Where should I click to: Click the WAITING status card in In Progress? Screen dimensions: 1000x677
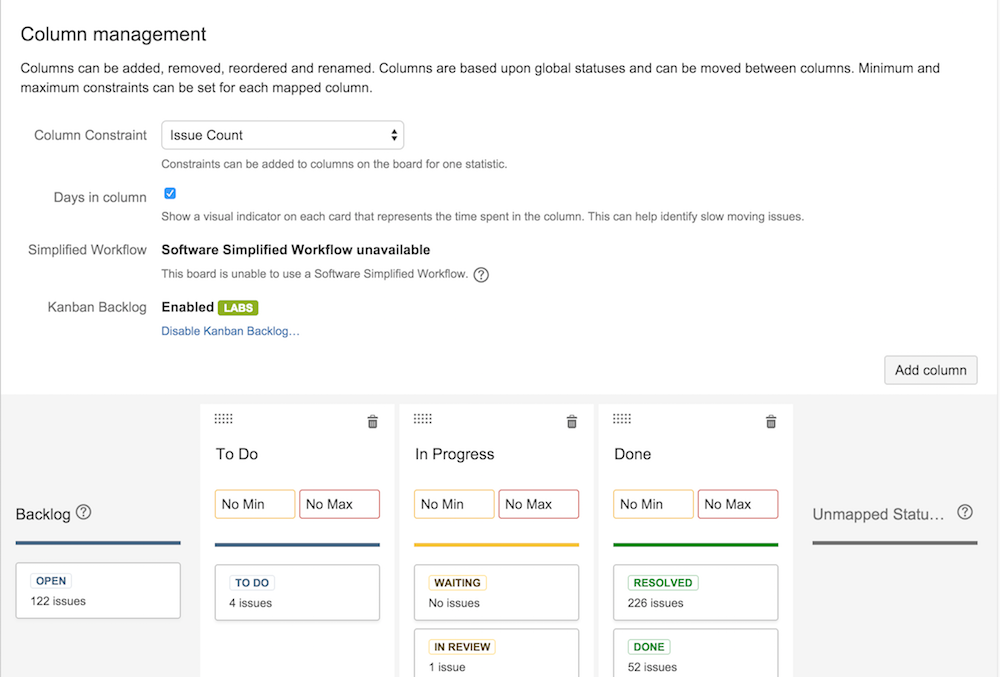pyautogui.click(x=496, y=592)
